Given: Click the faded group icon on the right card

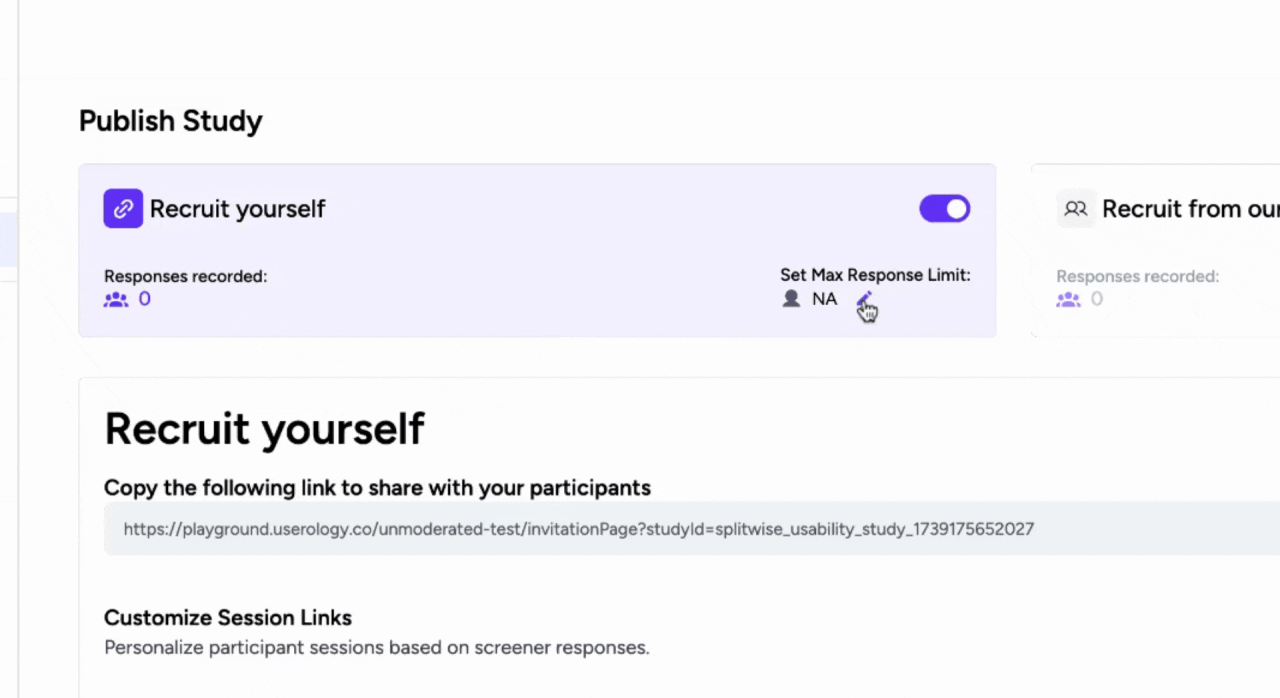Looking at the screenshot, I should coord(1067,298).
